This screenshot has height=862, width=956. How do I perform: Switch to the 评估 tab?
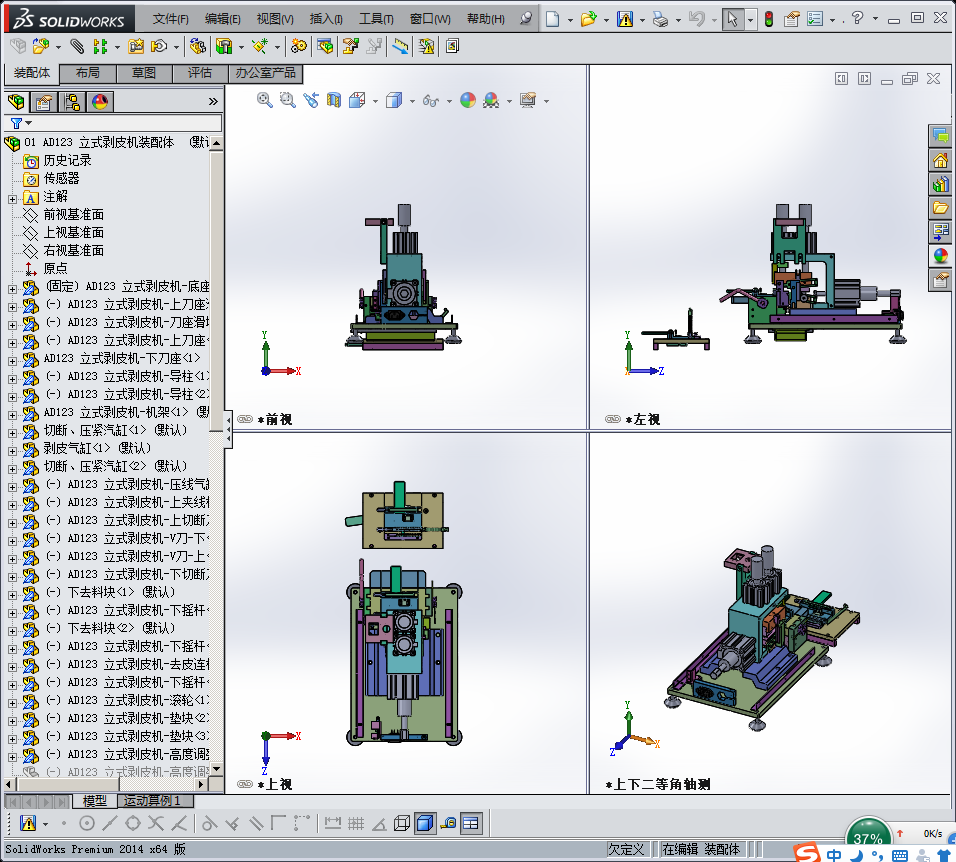pos(200,73)
